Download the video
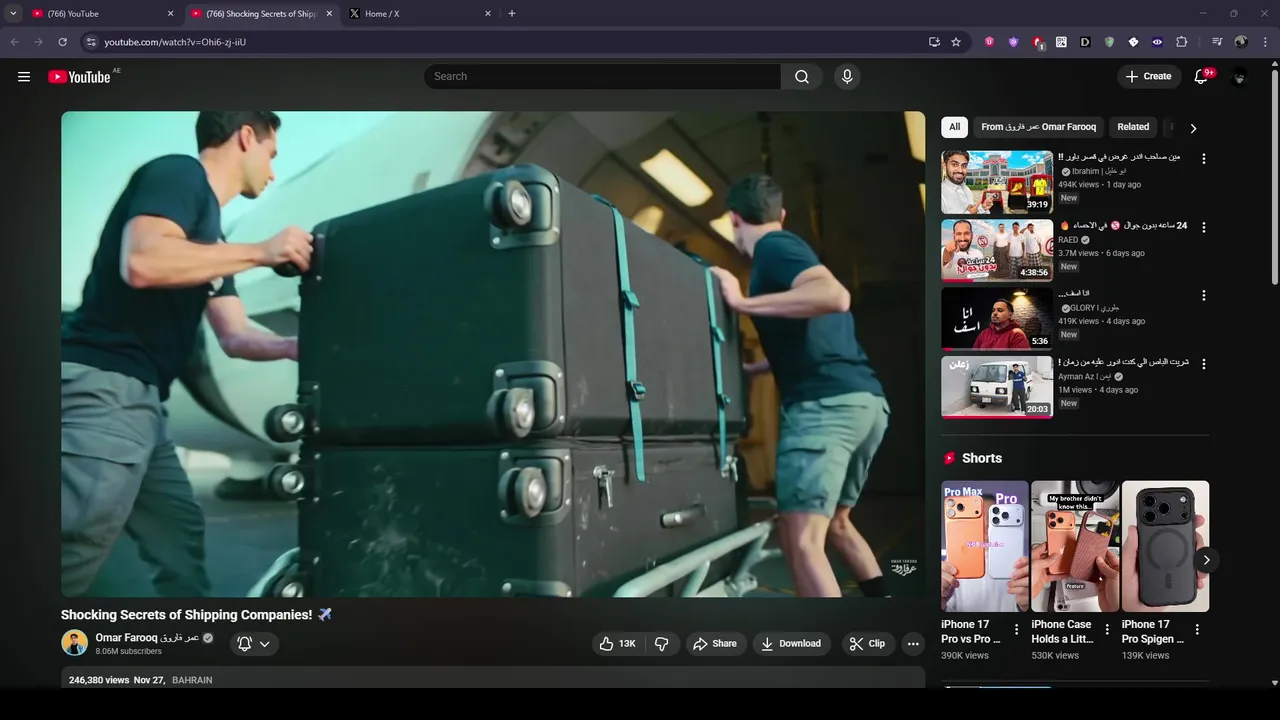Image resolution: width=1280 pixels, height=720 pixels. (791, 644)
